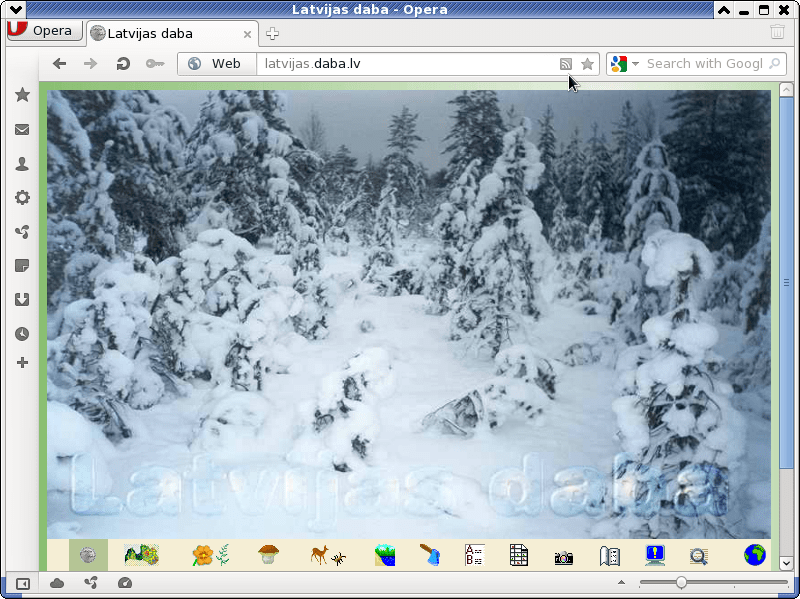Open the flower and plants icon
800x599 pixels.
pyautogui.click(x=210, y=555)
